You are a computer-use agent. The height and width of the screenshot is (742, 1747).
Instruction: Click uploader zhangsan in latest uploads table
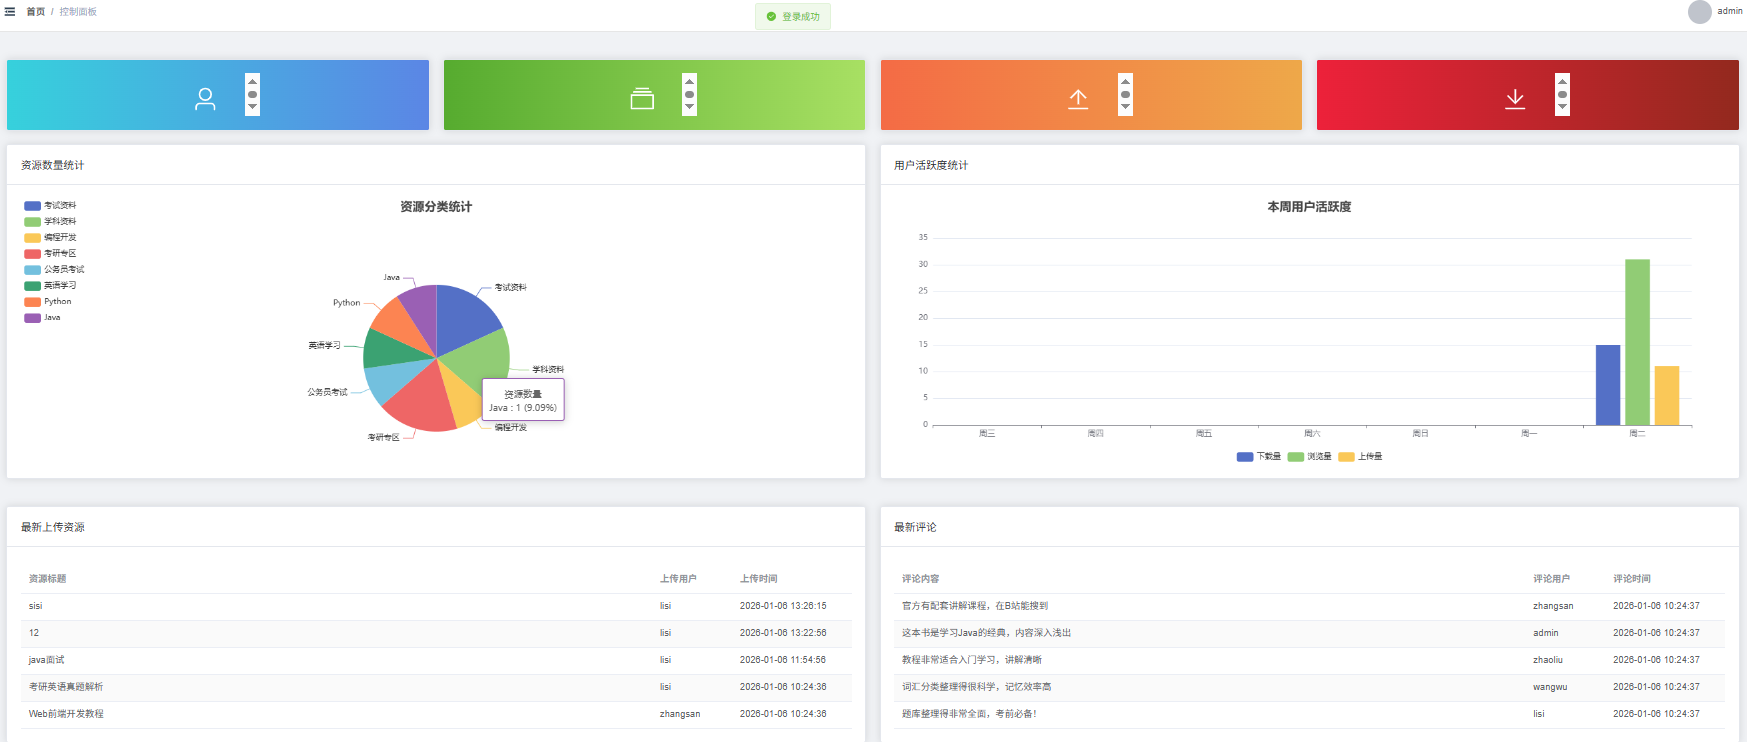[680, 714]
